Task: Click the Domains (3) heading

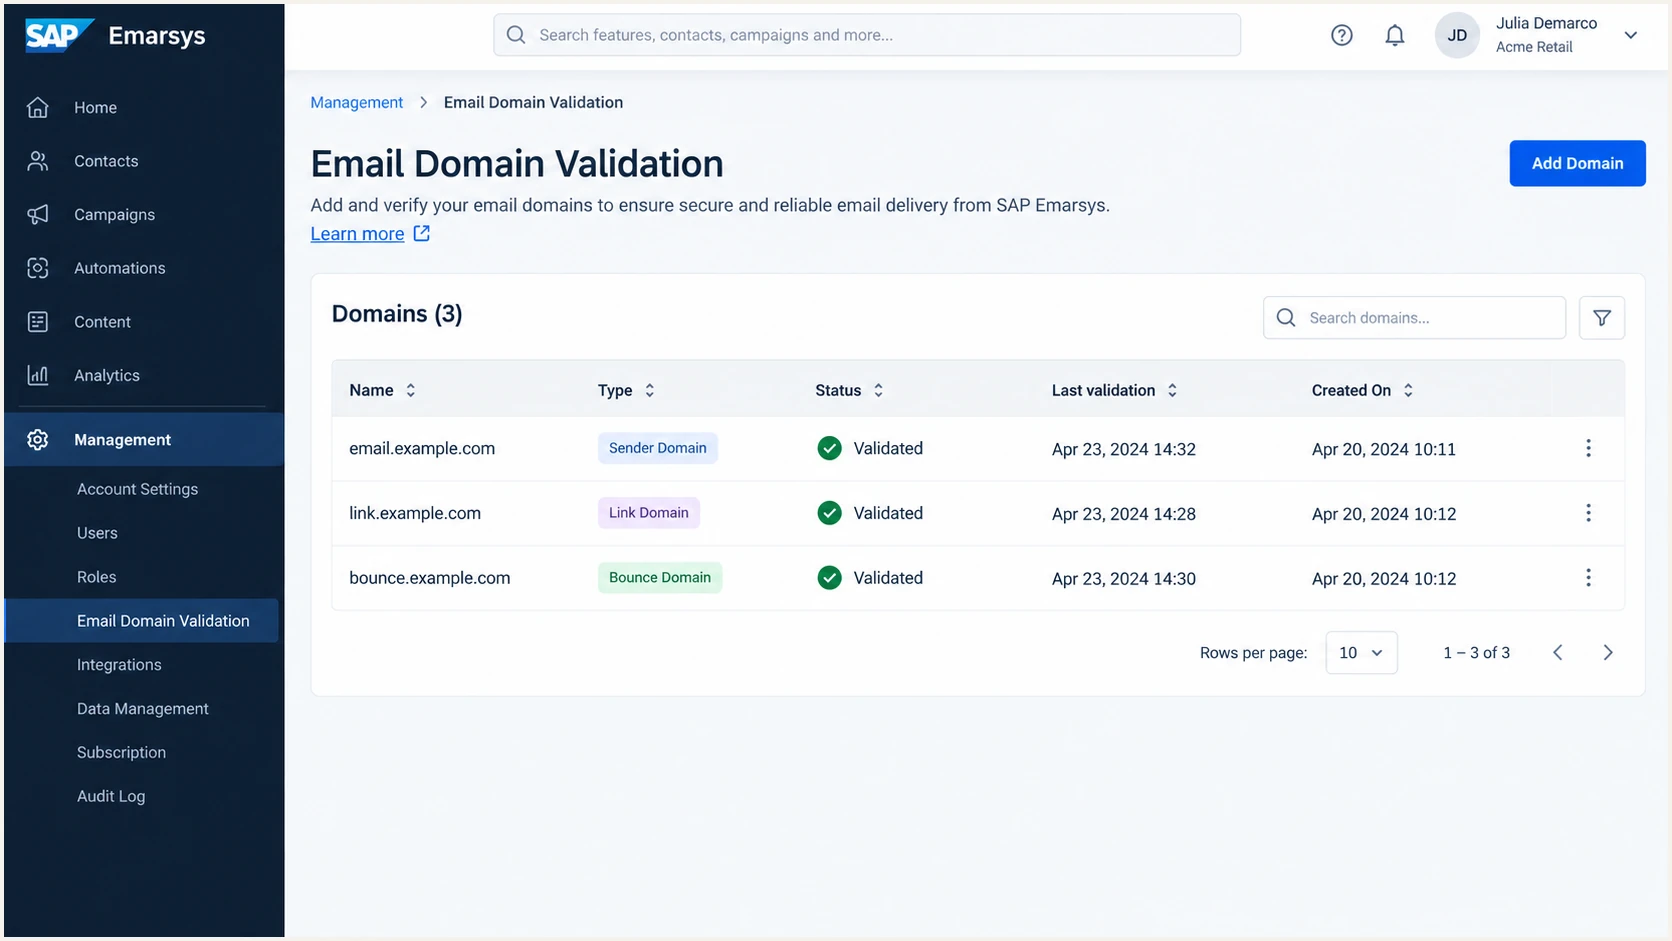Action: click(397, 314)
